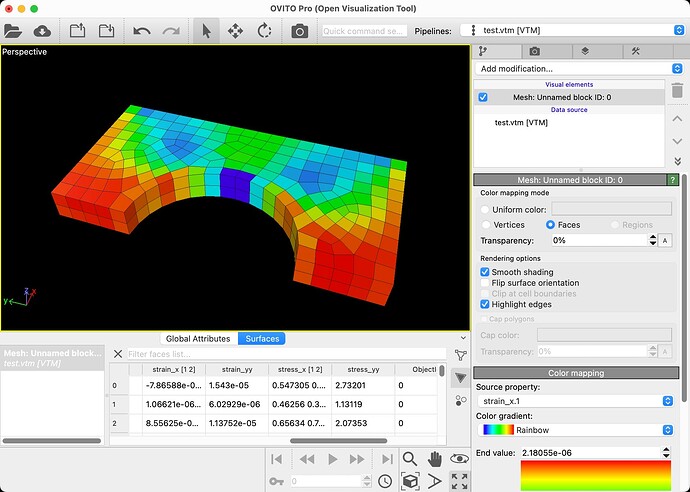690x492 pixels.
Task: Jump to the first animation frame
Action: tap(277, 459)
